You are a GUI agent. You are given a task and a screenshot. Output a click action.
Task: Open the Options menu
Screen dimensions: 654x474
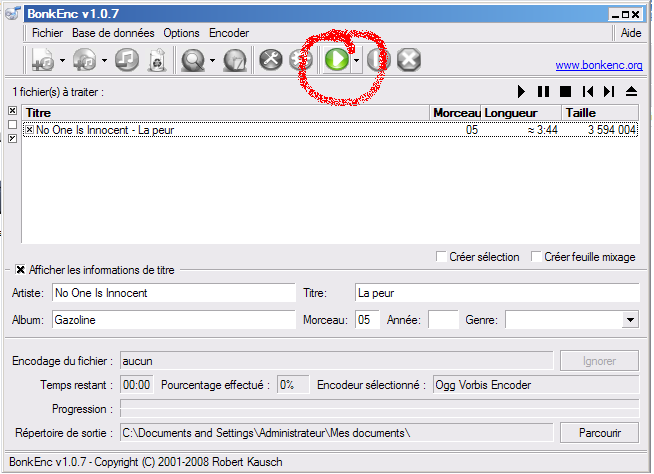(x=181, y=33)
